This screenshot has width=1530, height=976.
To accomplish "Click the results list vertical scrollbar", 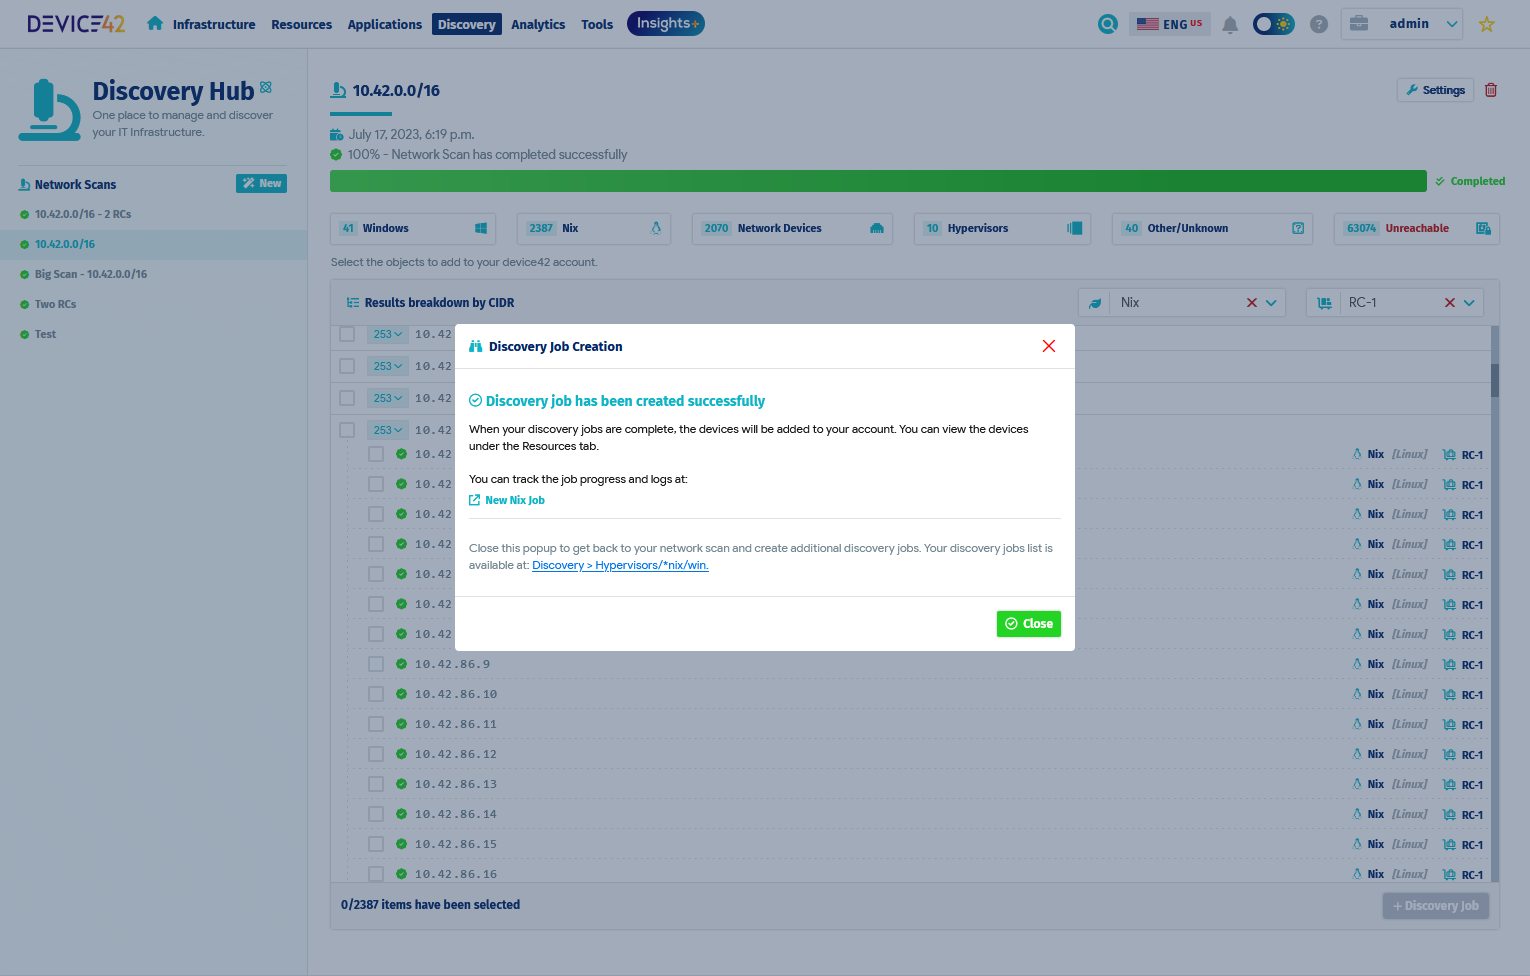I will (x=1495, y=380).
